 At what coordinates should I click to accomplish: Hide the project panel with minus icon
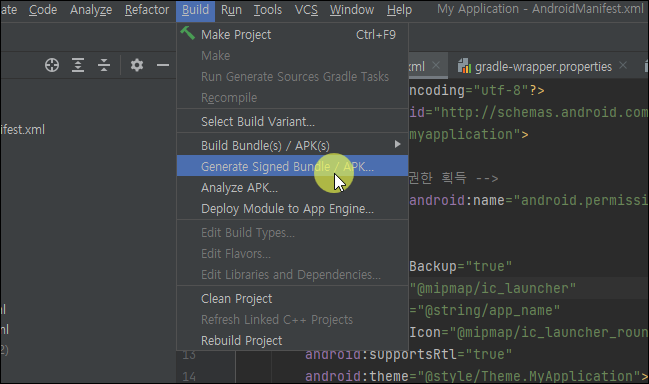coord(163,65)
